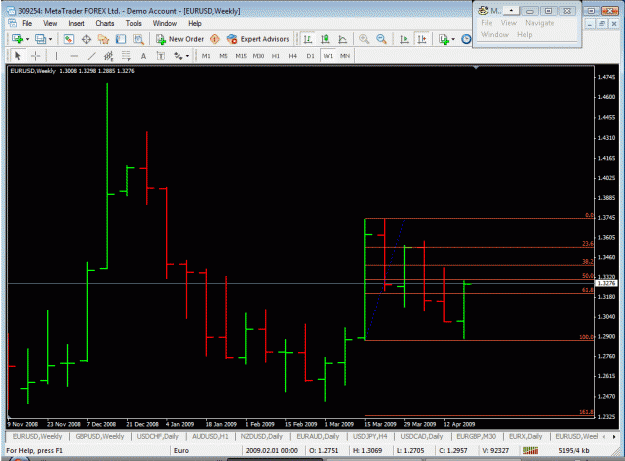Toggle Expert Advisors on or off
The width and height of the screenshot is (625, 461).
pyautogui.click(x=258, y=39)
